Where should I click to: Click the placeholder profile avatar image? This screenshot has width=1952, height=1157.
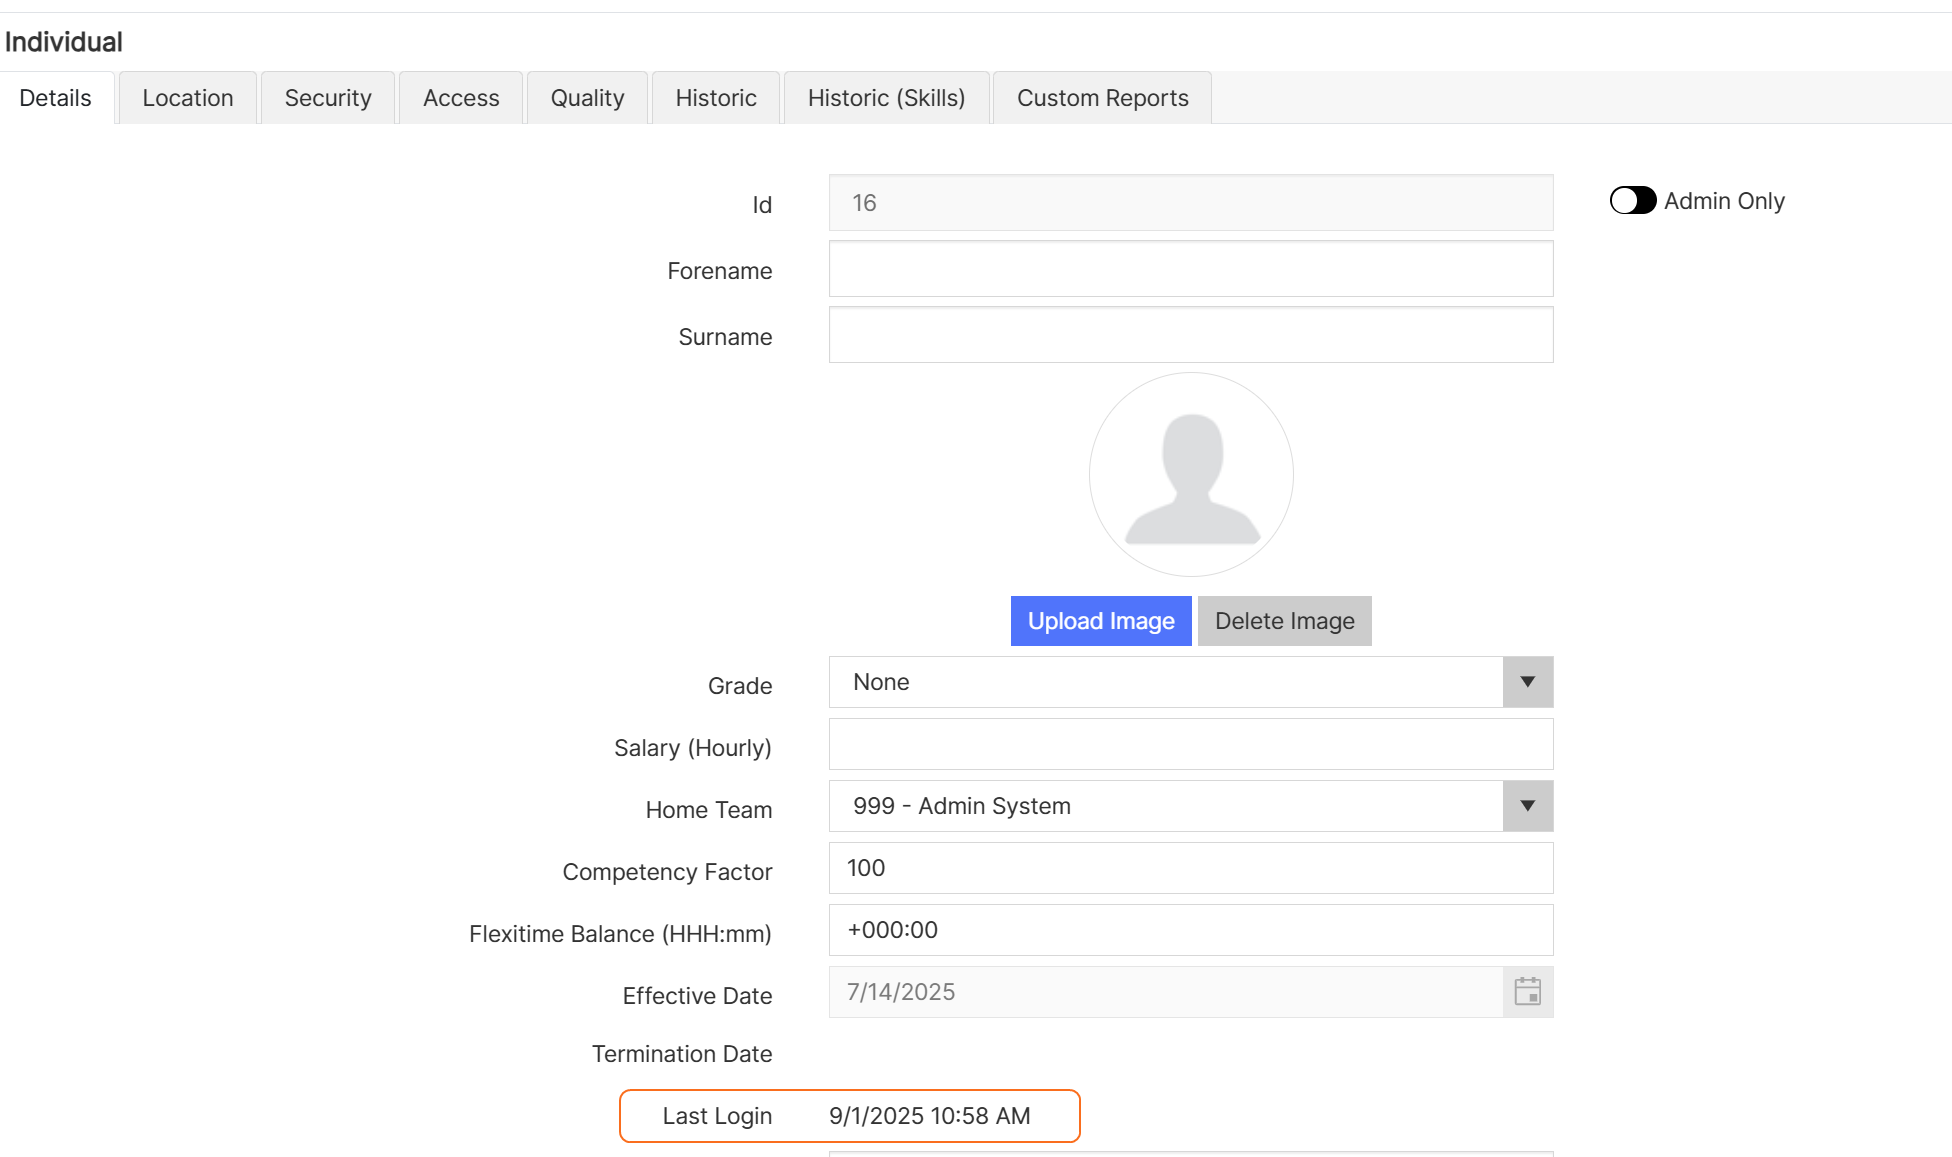[x=1190, y=474]
